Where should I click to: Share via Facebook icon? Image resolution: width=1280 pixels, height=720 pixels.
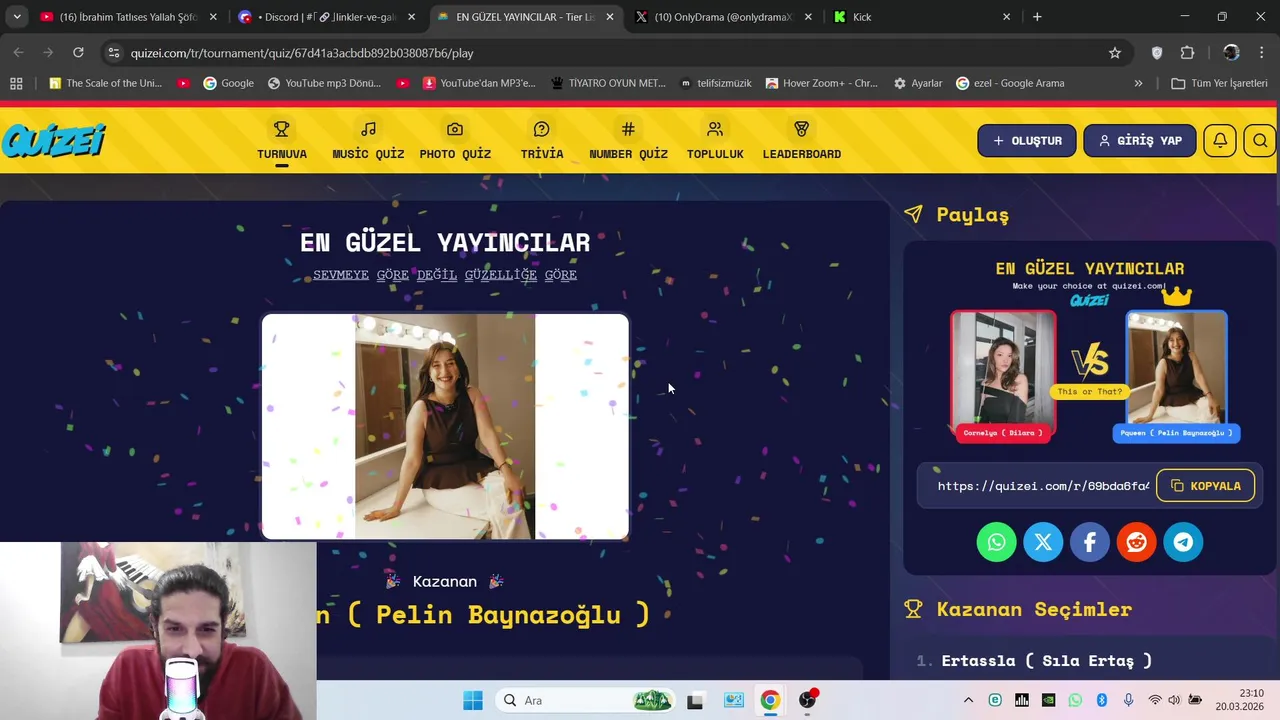click(1090, 542)
